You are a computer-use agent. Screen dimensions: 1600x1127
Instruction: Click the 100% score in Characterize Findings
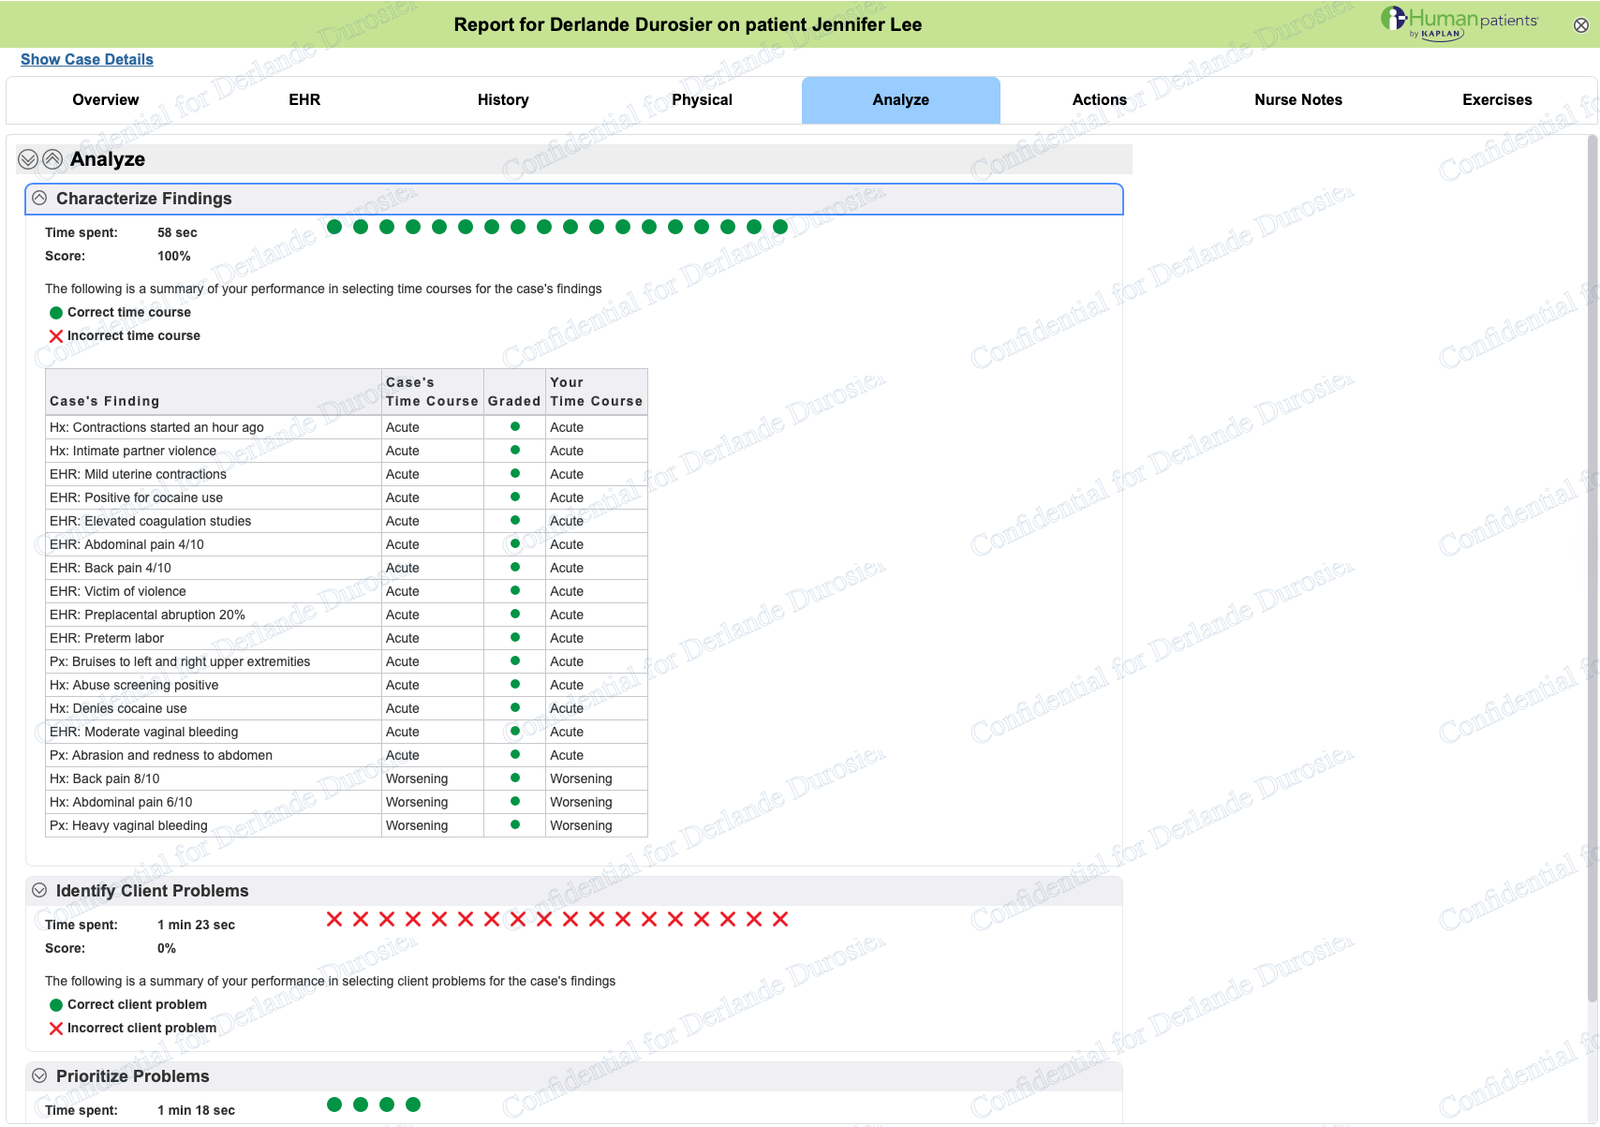tap(174, 256)
